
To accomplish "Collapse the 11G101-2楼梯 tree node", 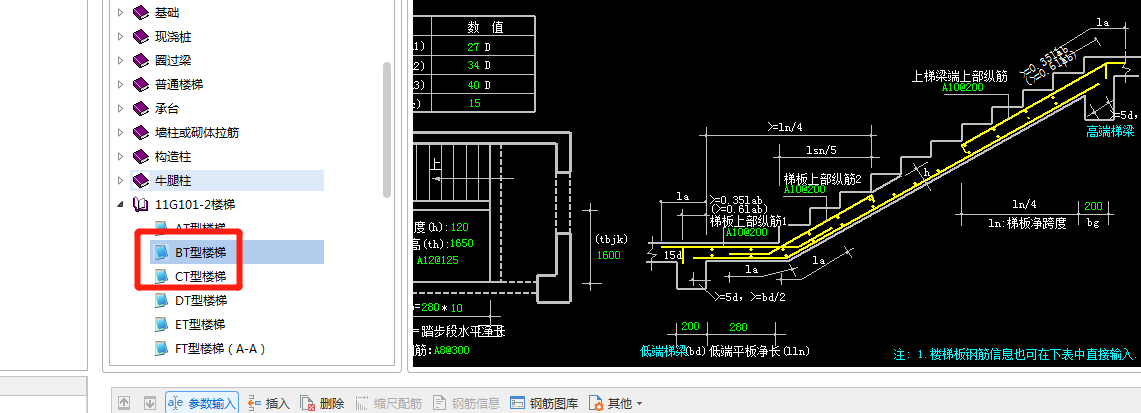I will point(121,205).
